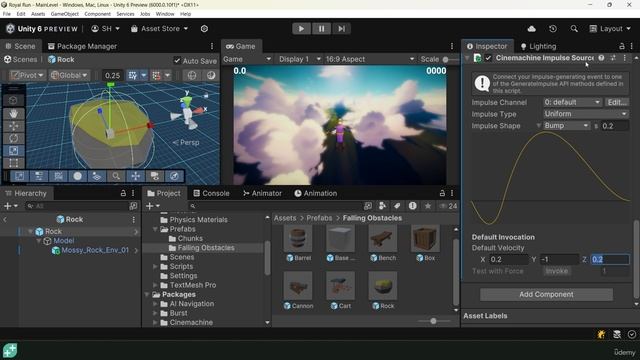Click the Project error log exclamation icon
Screen dimensions: 640x360
point(413,206)
